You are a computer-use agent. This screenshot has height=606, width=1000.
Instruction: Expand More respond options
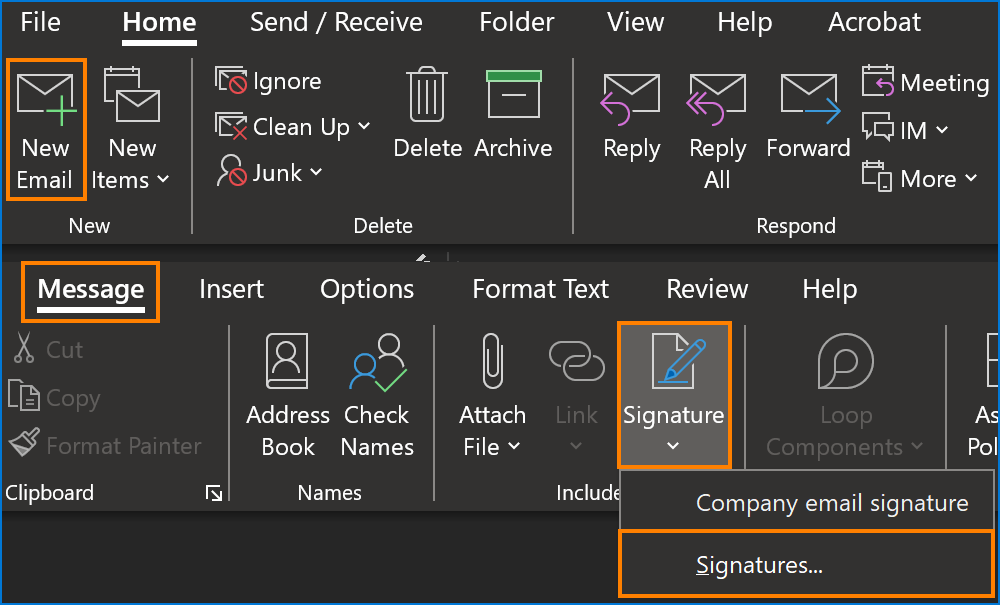pos(920,179)
